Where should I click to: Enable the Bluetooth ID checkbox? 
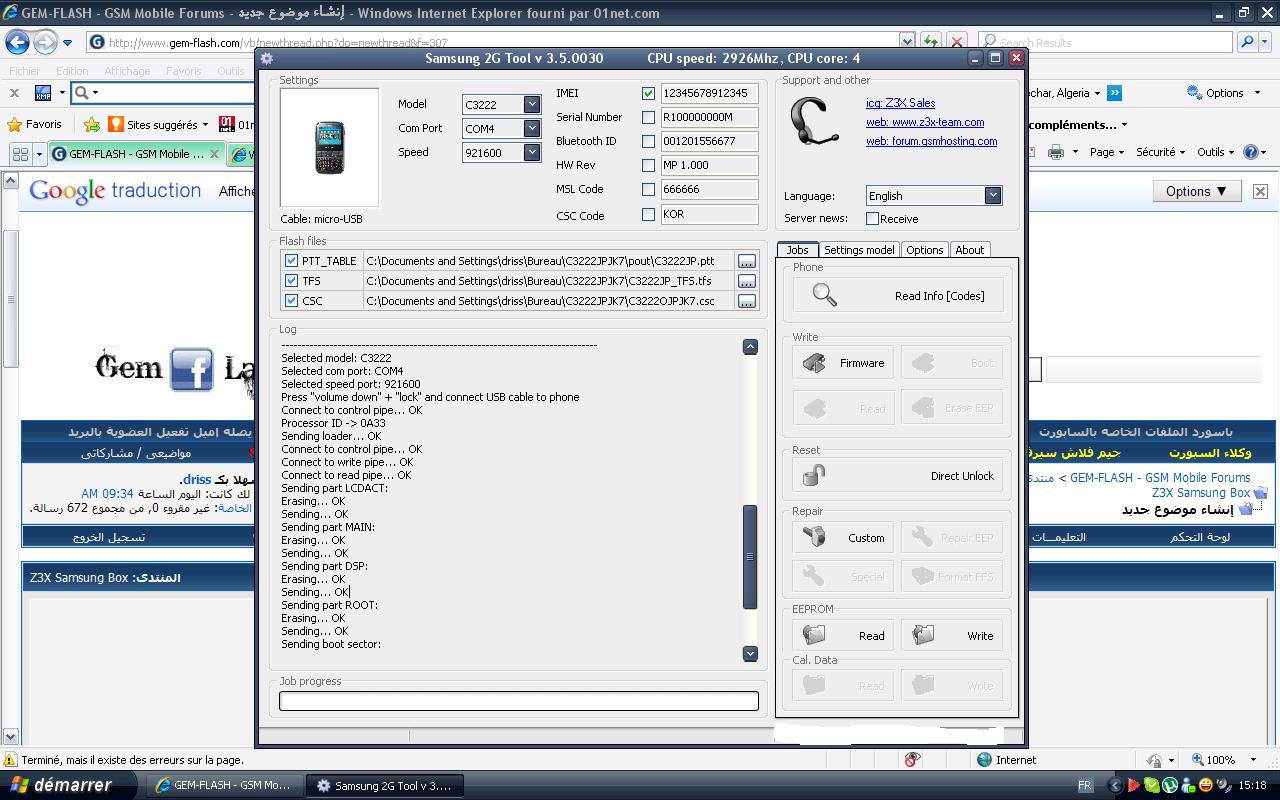pos(648,141)
